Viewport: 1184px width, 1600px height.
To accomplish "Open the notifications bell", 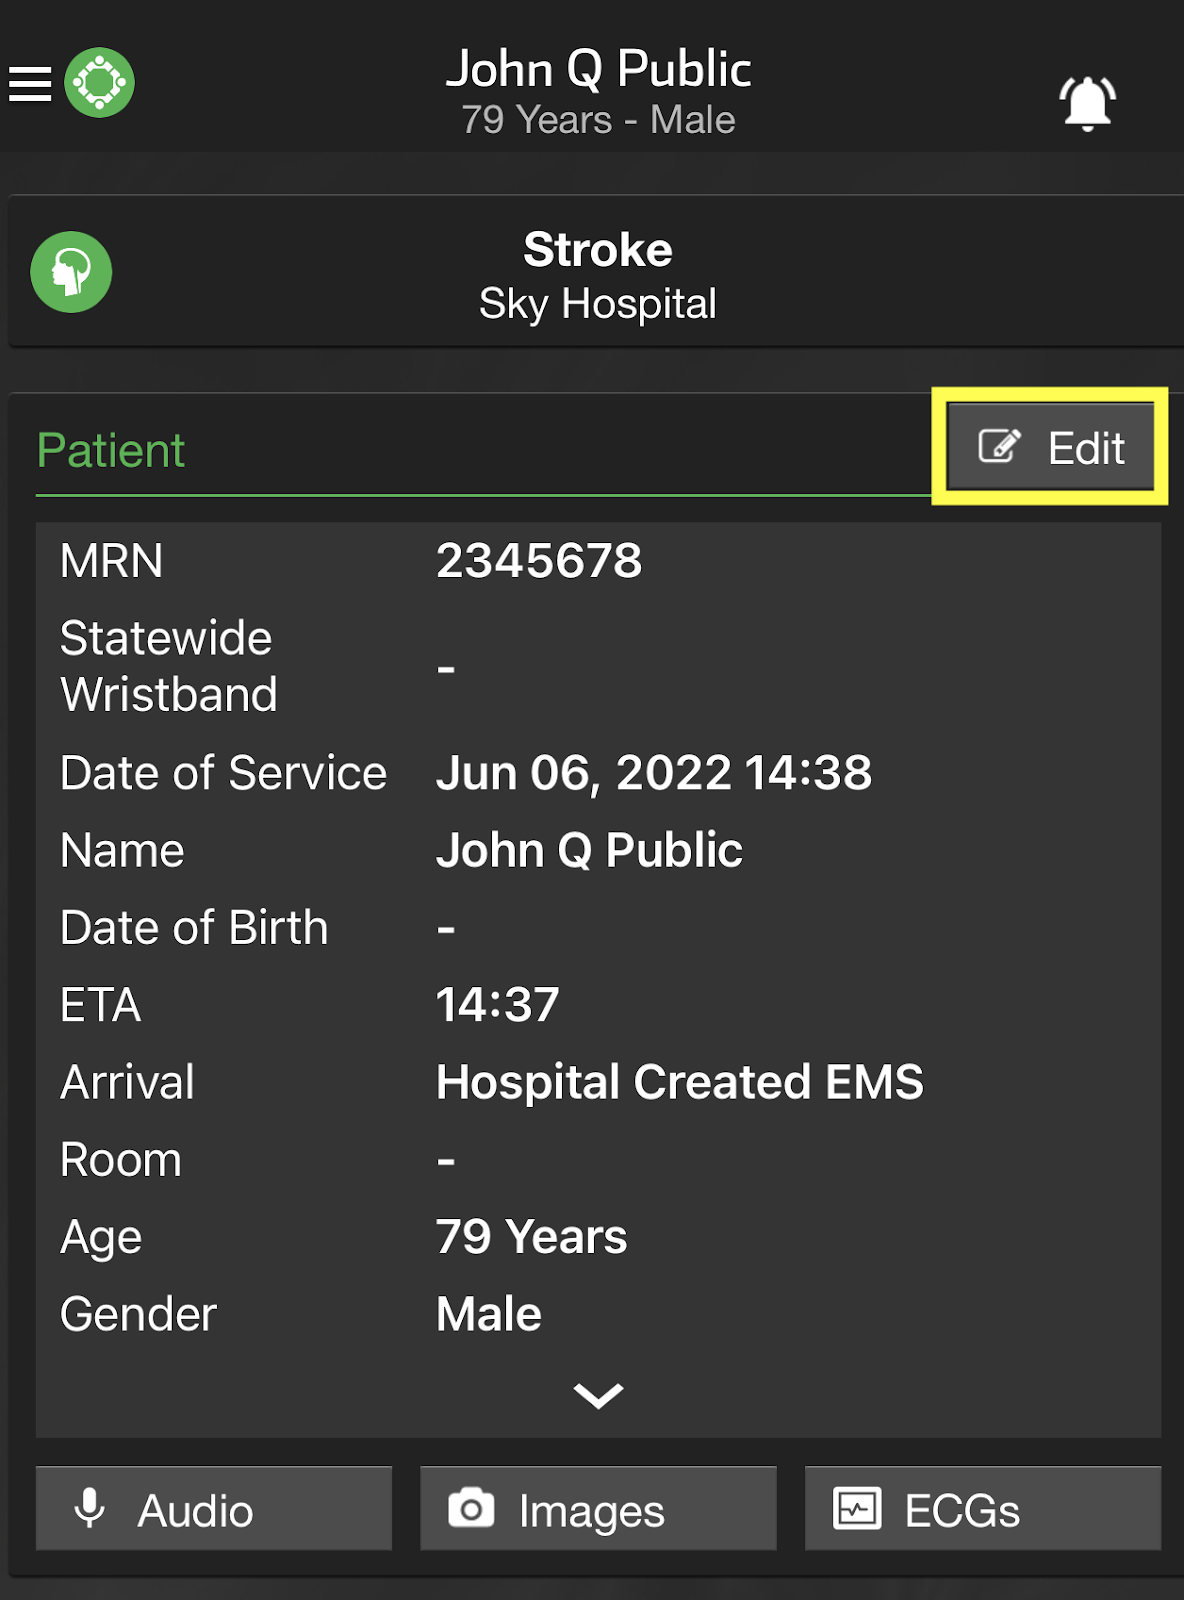I will 1088,103.
